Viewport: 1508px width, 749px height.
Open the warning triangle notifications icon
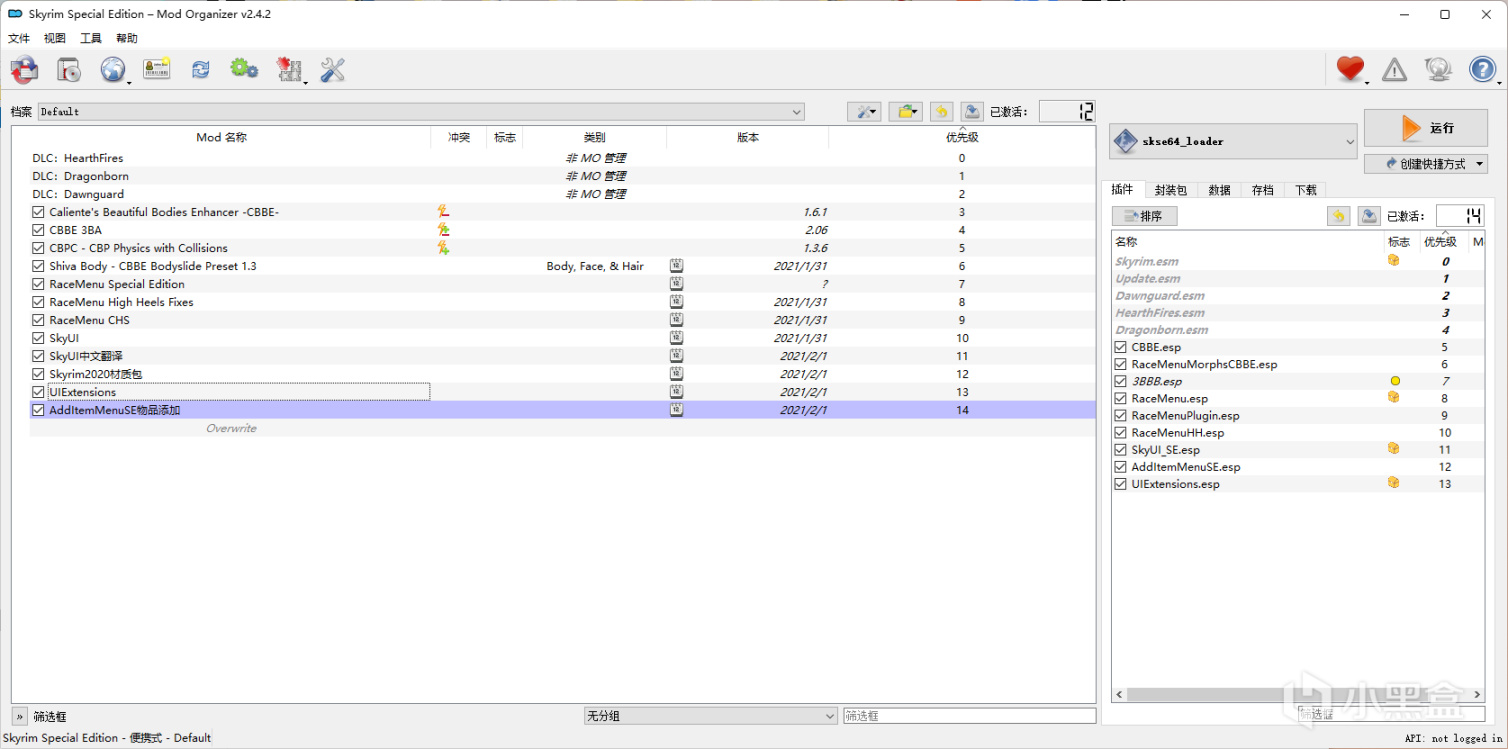click(1394, 69)
